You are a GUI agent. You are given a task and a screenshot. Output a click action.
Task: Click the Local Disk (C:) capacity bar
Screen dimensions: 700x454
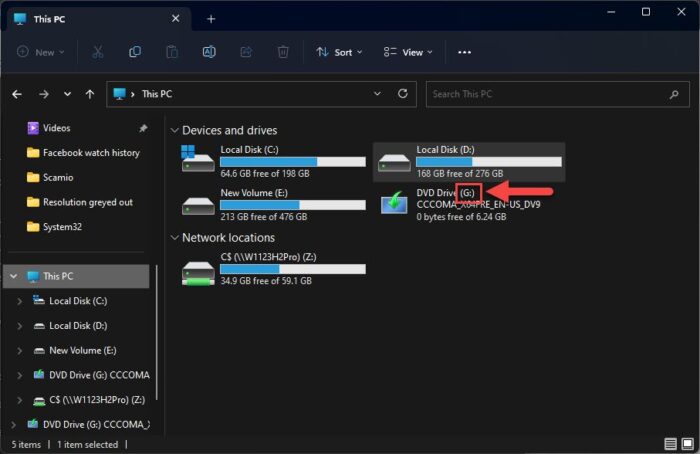pyautogui.click(x=292, y=161)
